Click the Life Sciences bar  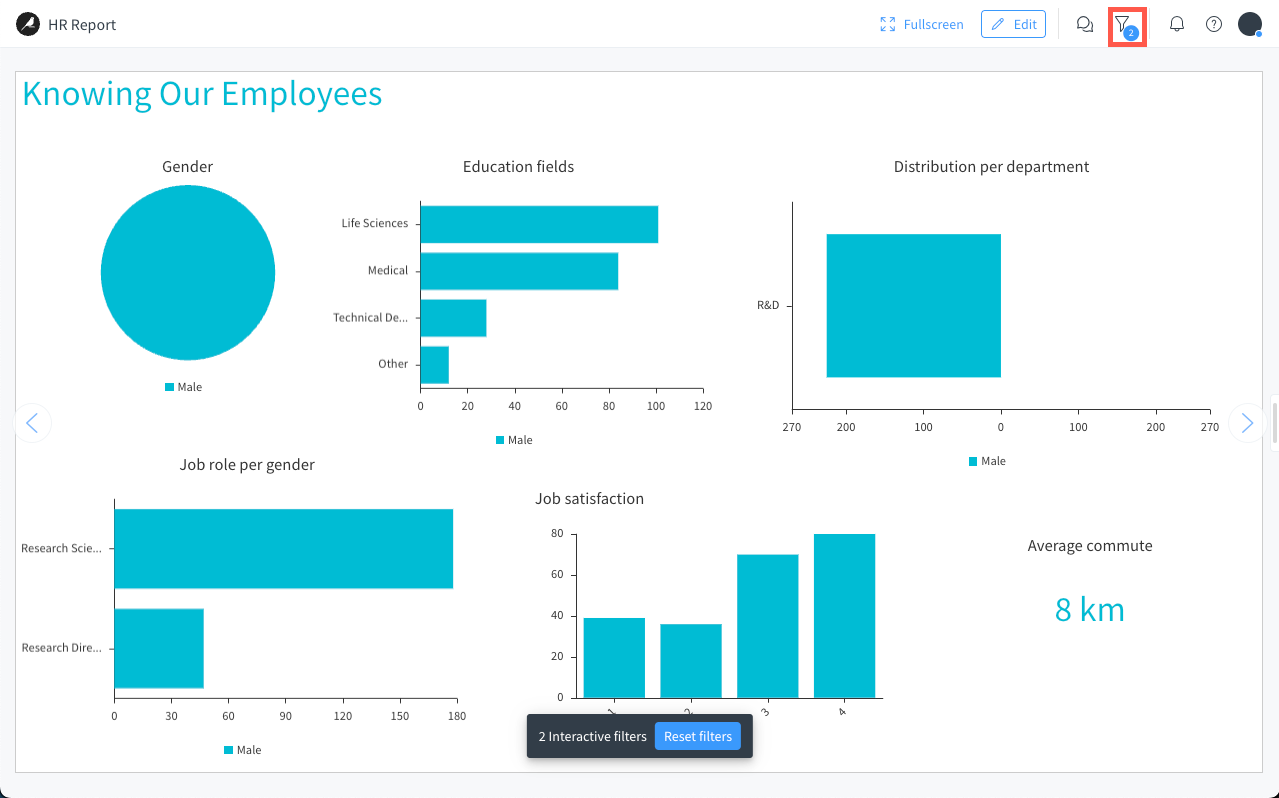point(539,224)
